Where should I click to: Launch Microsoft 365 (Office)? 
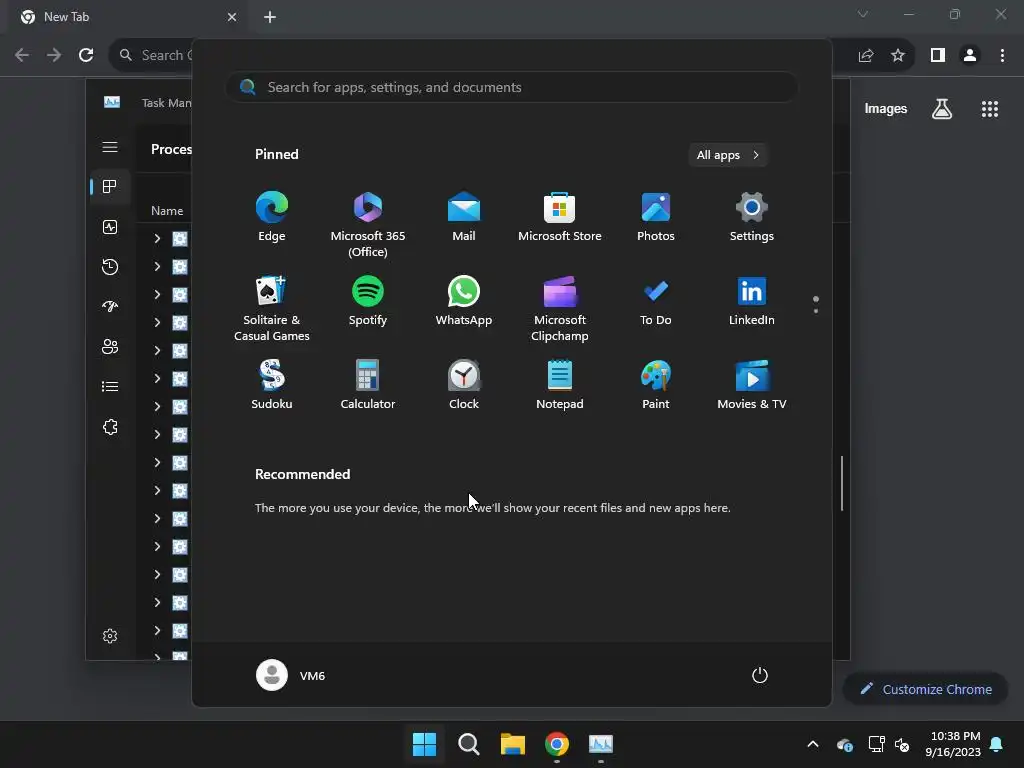(x=368, y=224)
